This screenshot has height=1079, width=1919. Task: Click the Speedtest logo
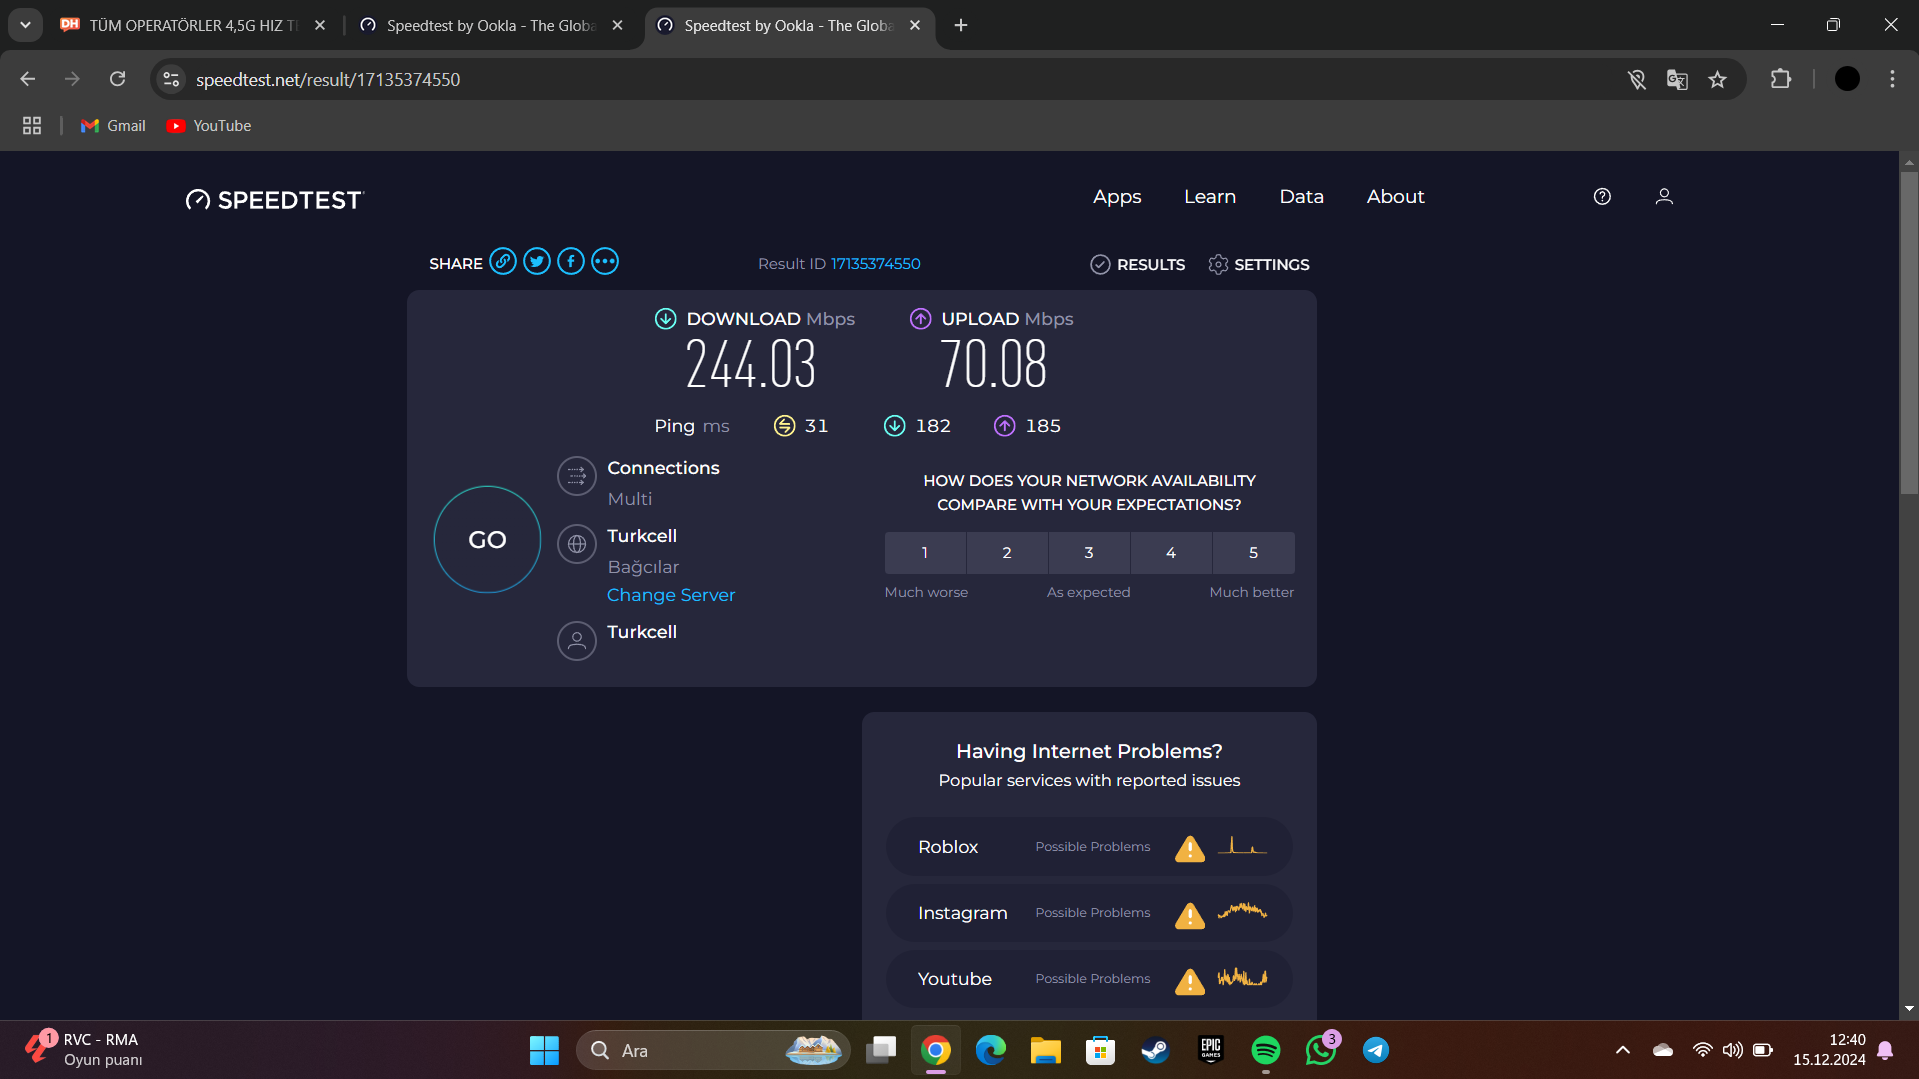[275, 200]
